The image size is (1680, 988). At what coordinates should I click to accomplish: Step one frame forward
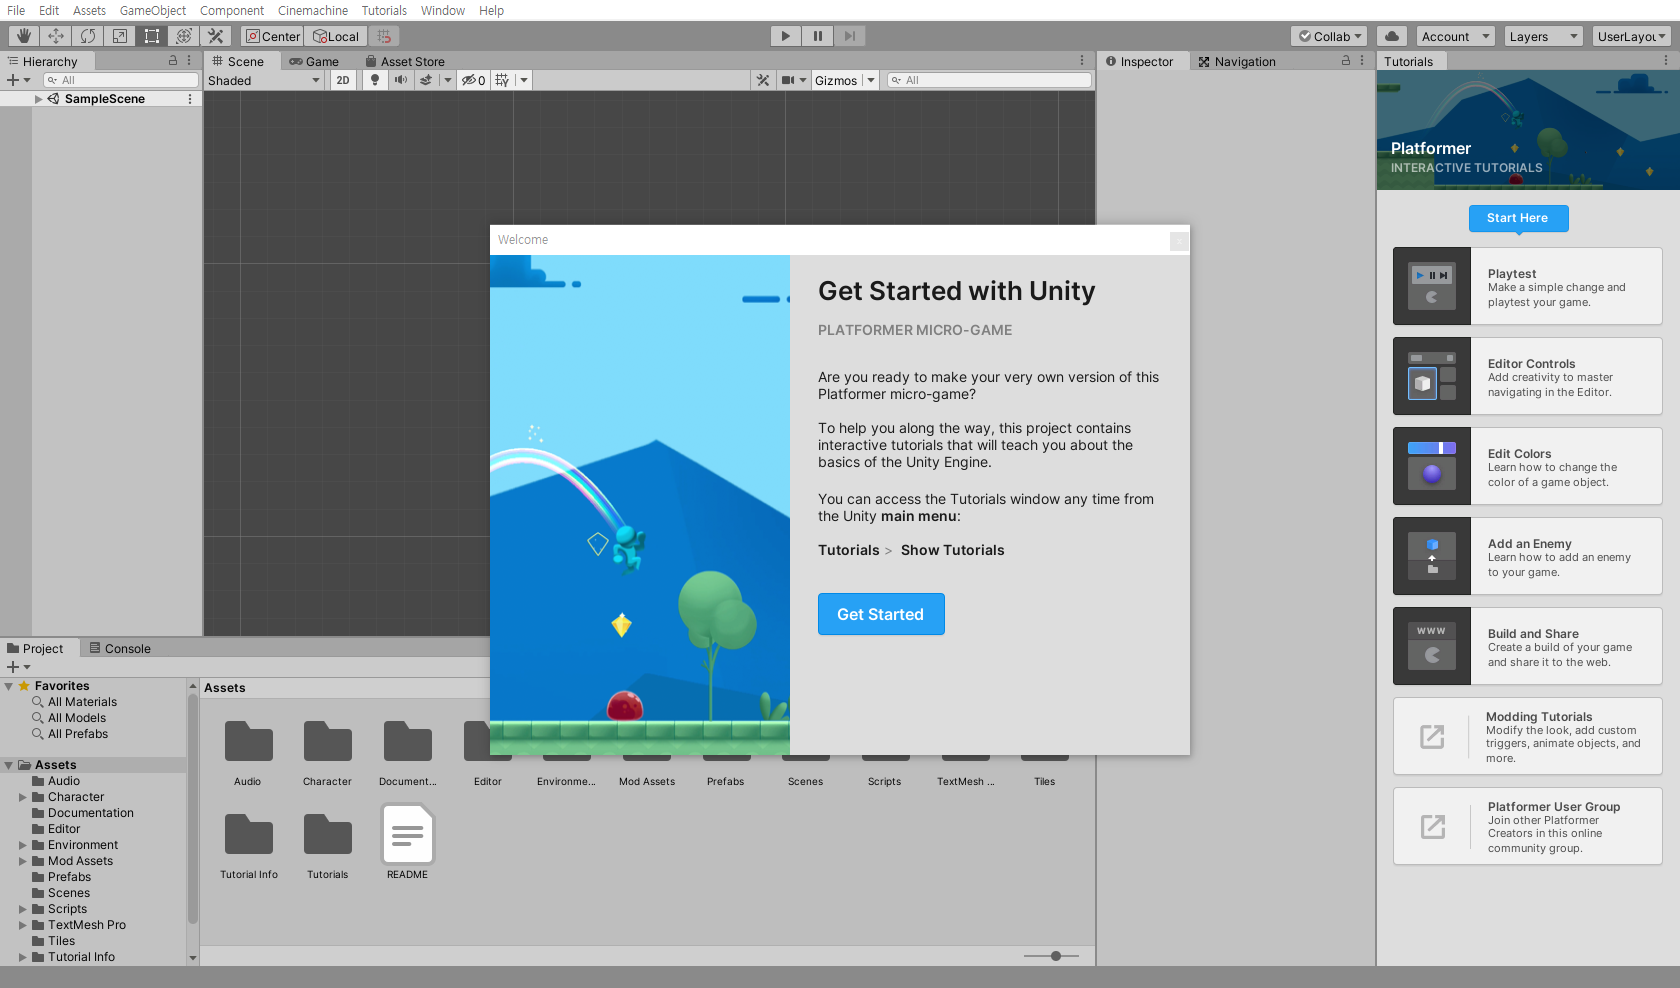click(x=850, y=36)
